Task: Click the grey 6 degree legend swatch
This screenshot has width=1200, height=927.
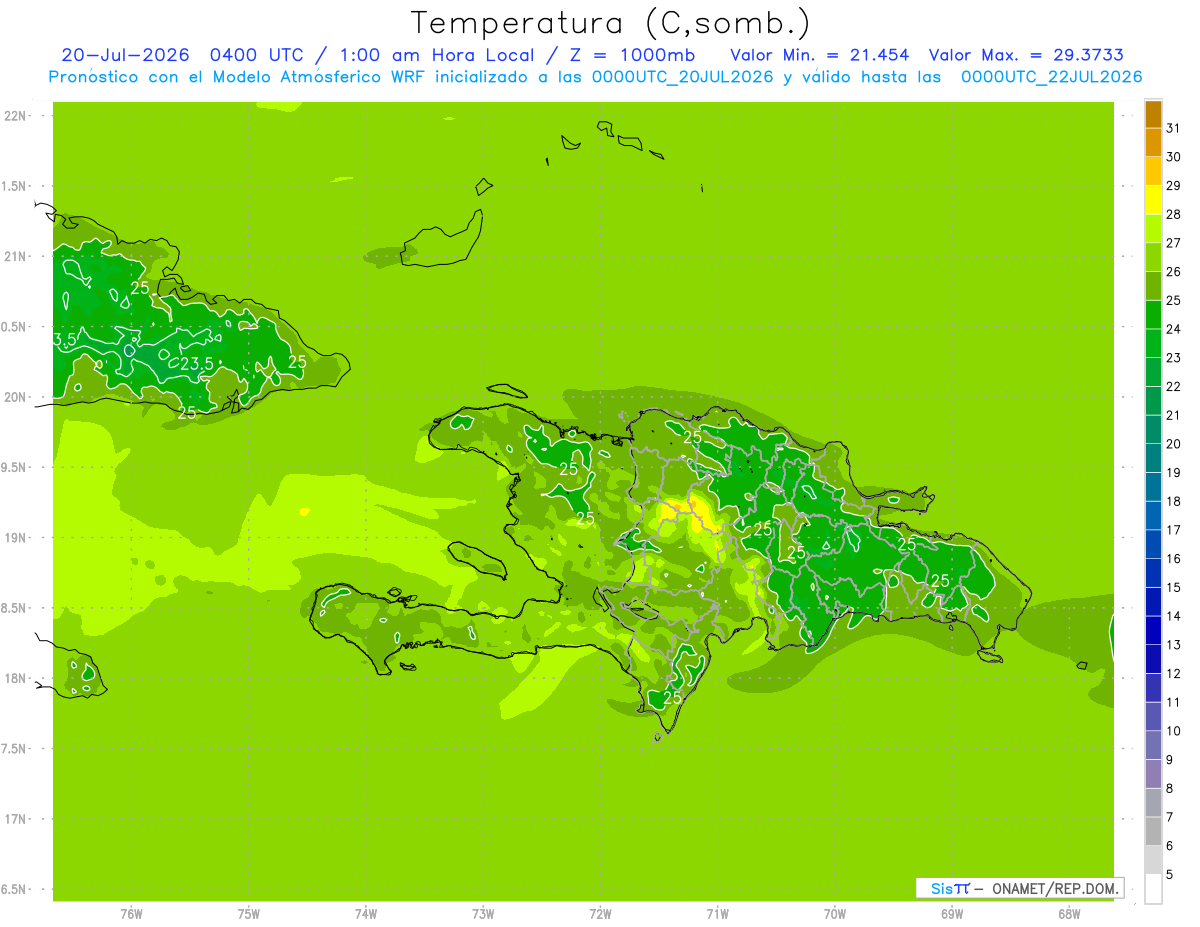Action: (x=1153, y=831)
